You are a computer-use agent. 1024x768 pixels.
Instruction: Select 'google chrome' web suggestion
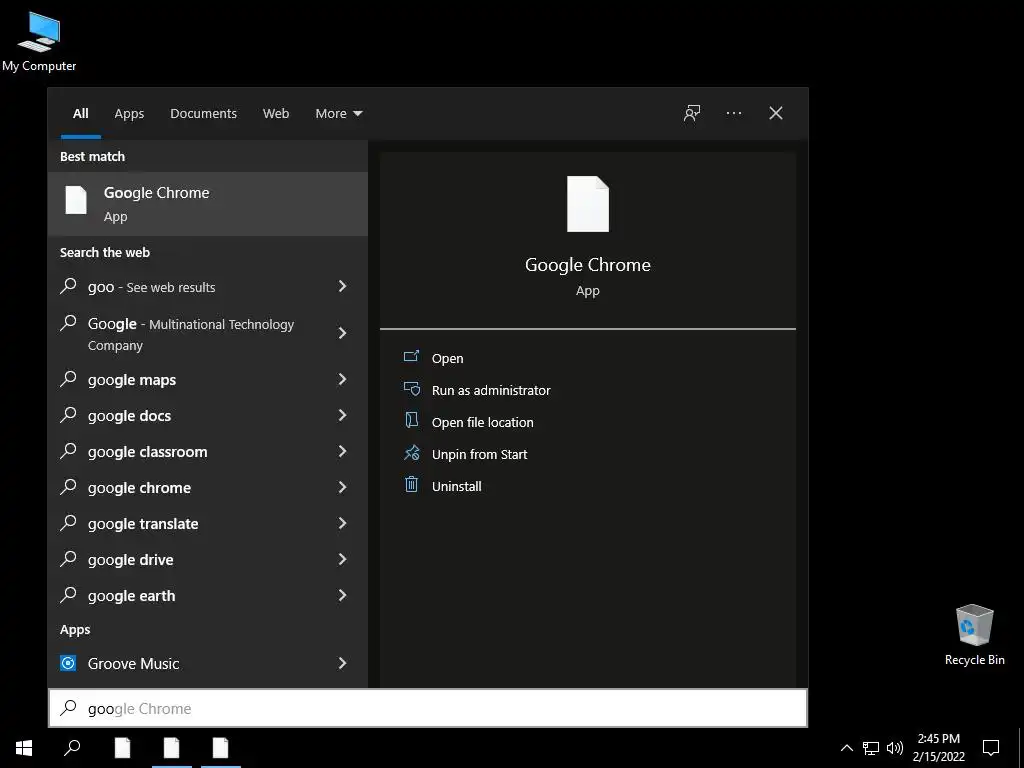(x=208, y=487)
